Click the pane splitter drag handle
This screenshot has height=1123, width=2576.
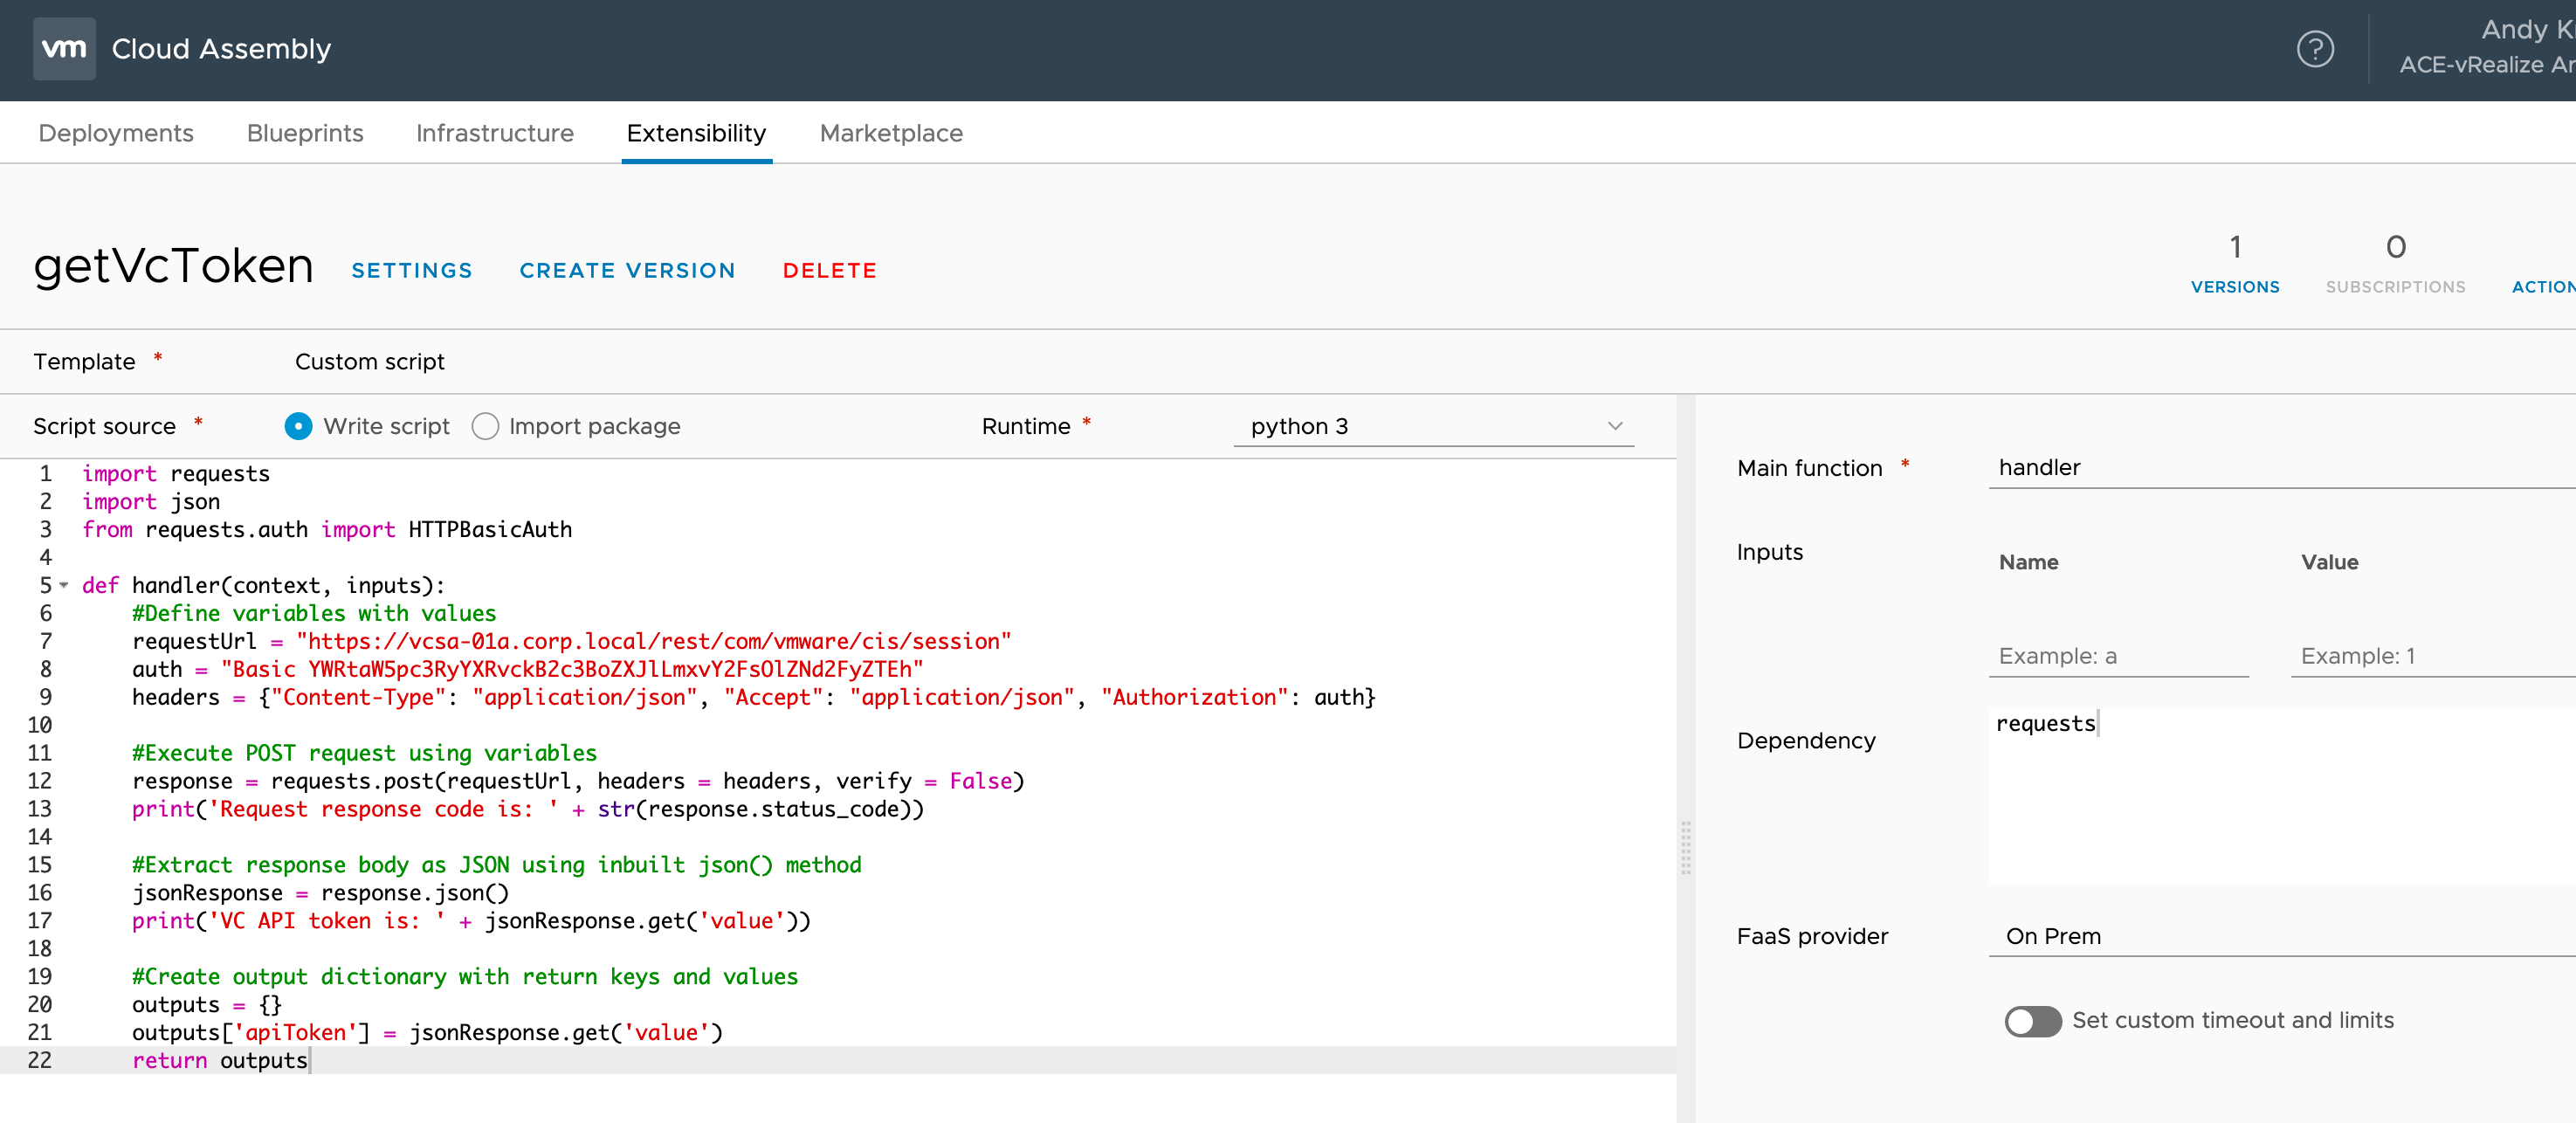coord(1685,847)
